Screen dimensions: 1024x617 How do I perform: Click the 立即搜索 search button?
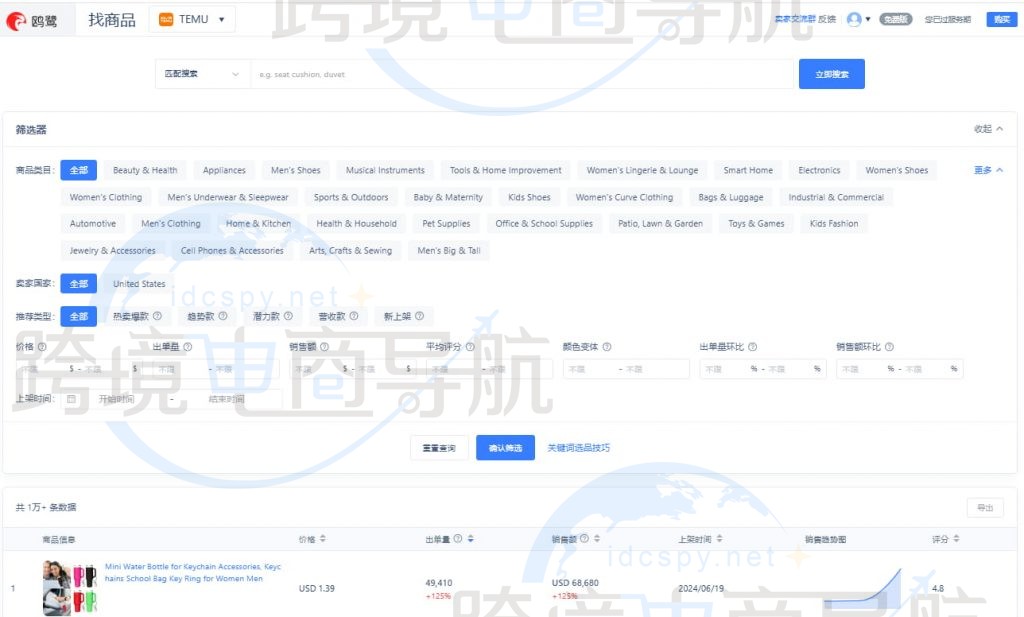[831, 74]
